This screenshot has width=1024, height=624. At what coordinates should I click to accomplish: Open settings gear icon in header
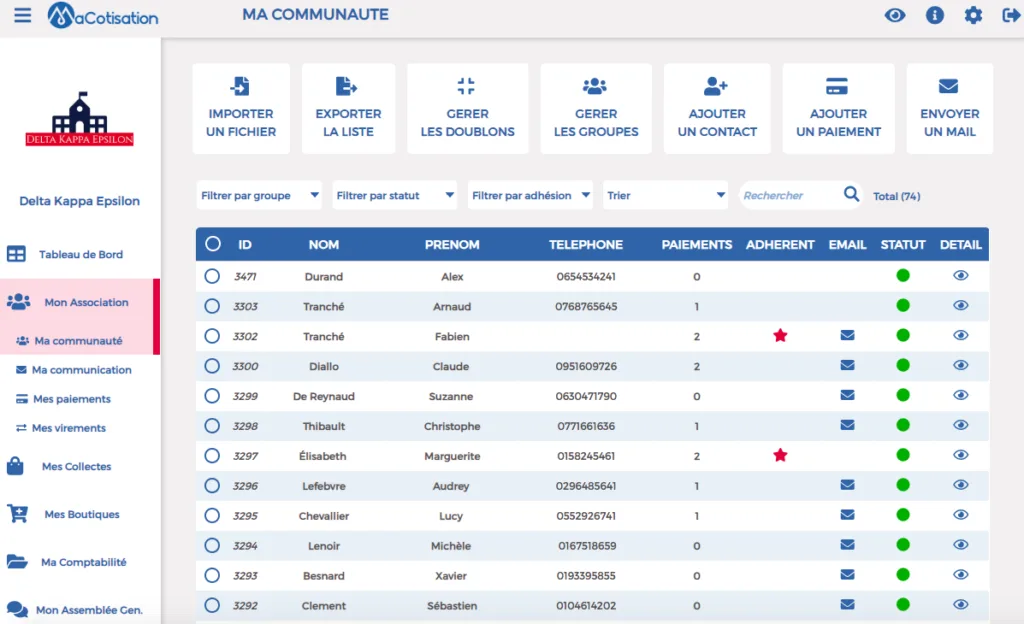tap(973, 15)
